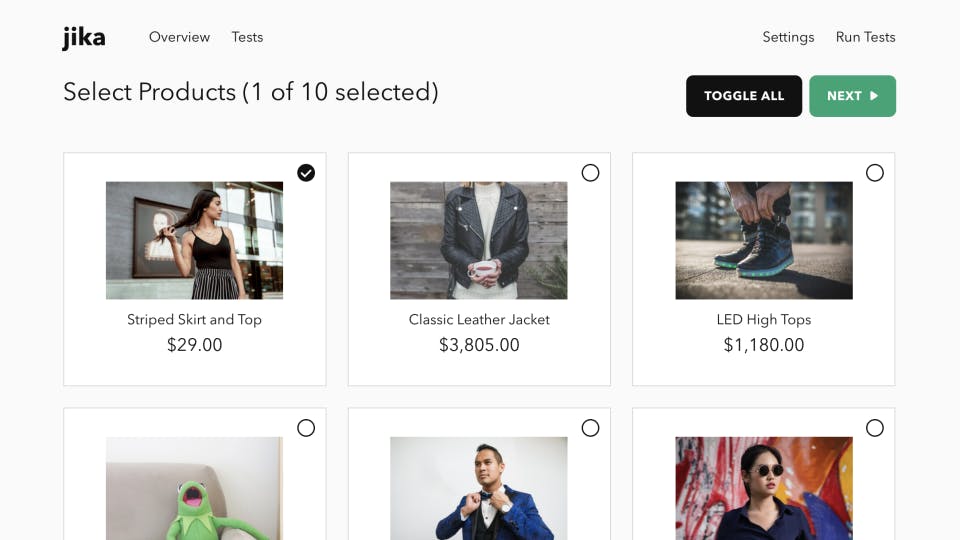This screenshot has width=960, height=540.
Task: Open the Tests menu item
Action: point(247,37)
